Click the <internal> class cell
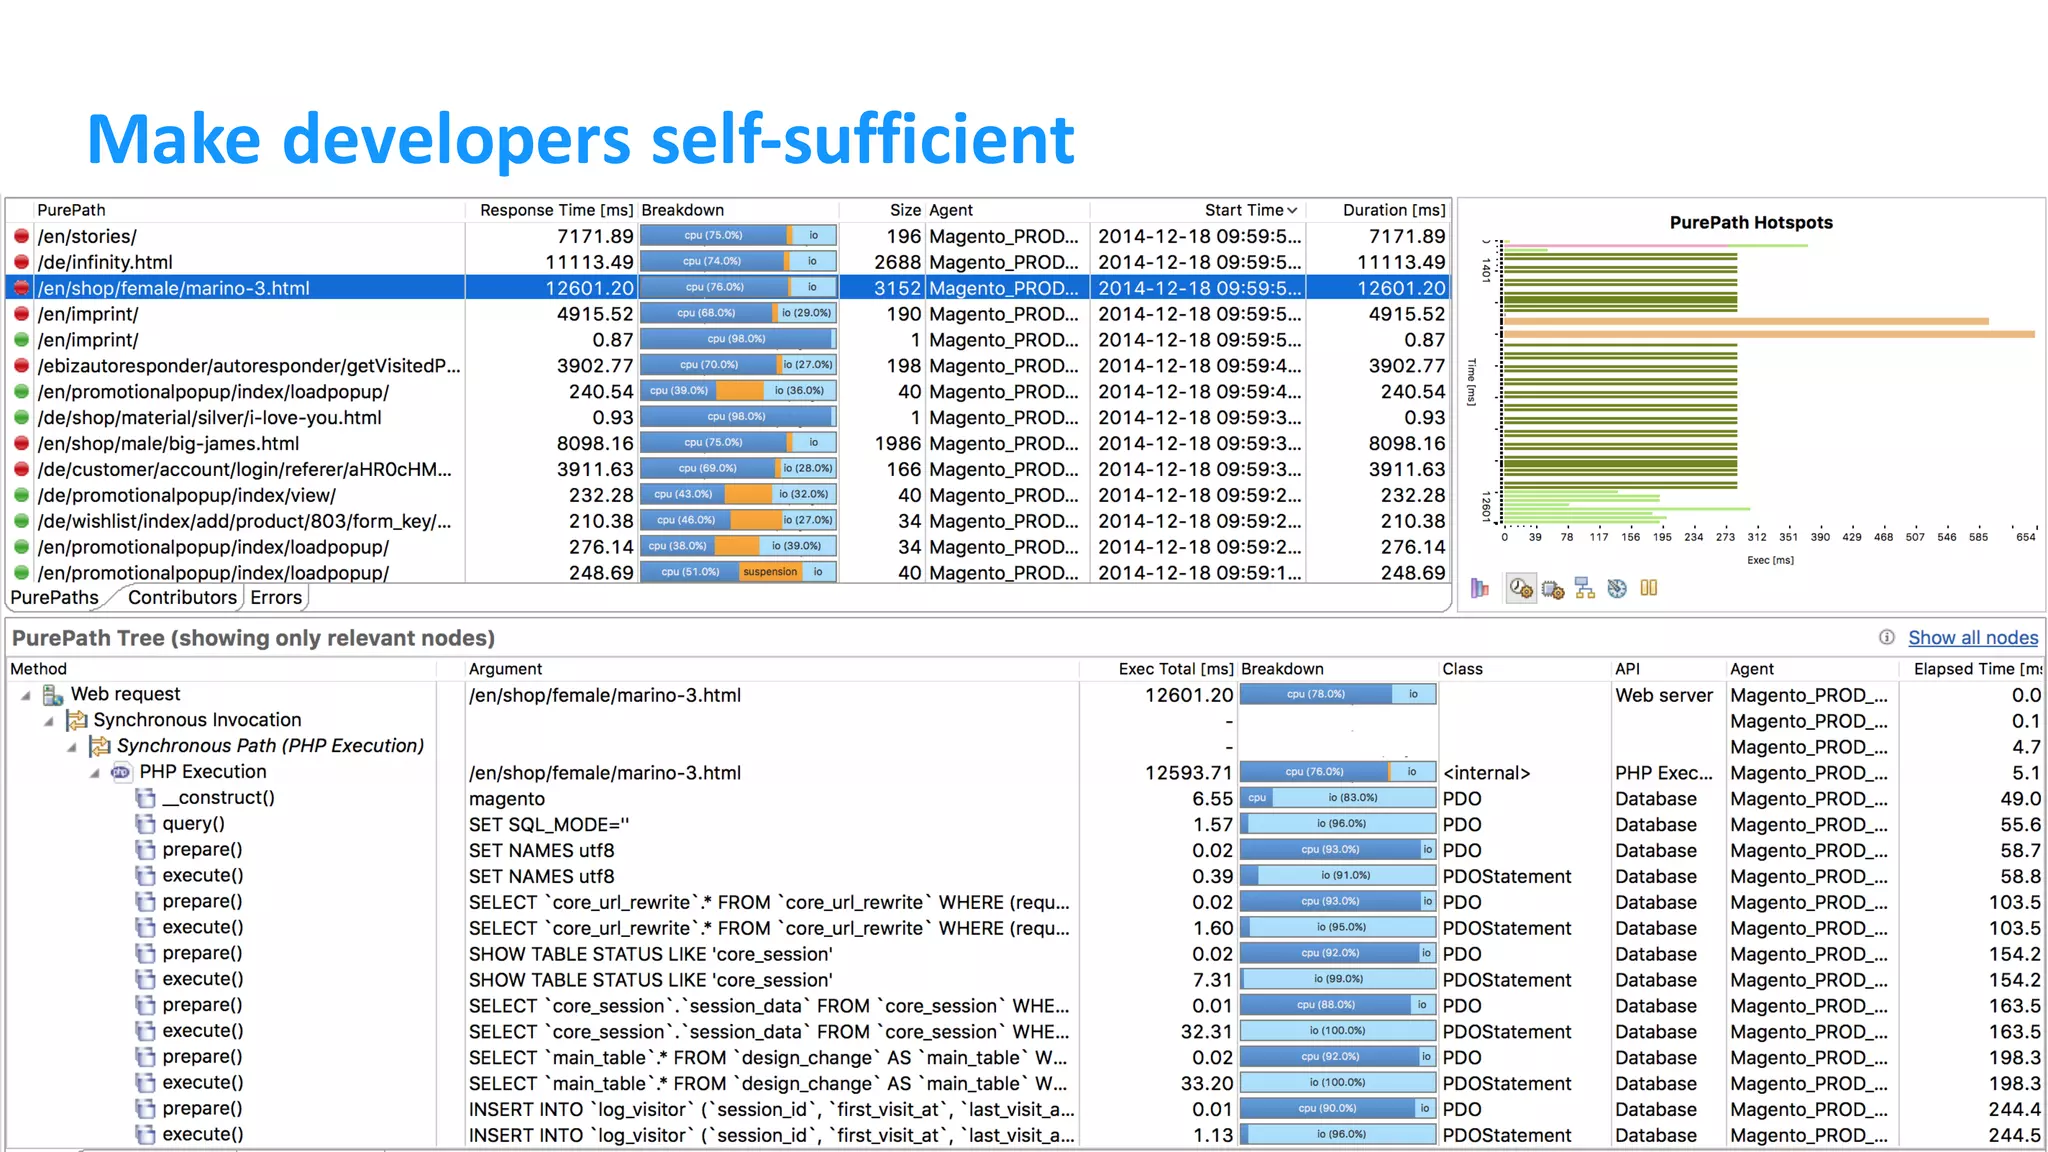 (1486, 773)
